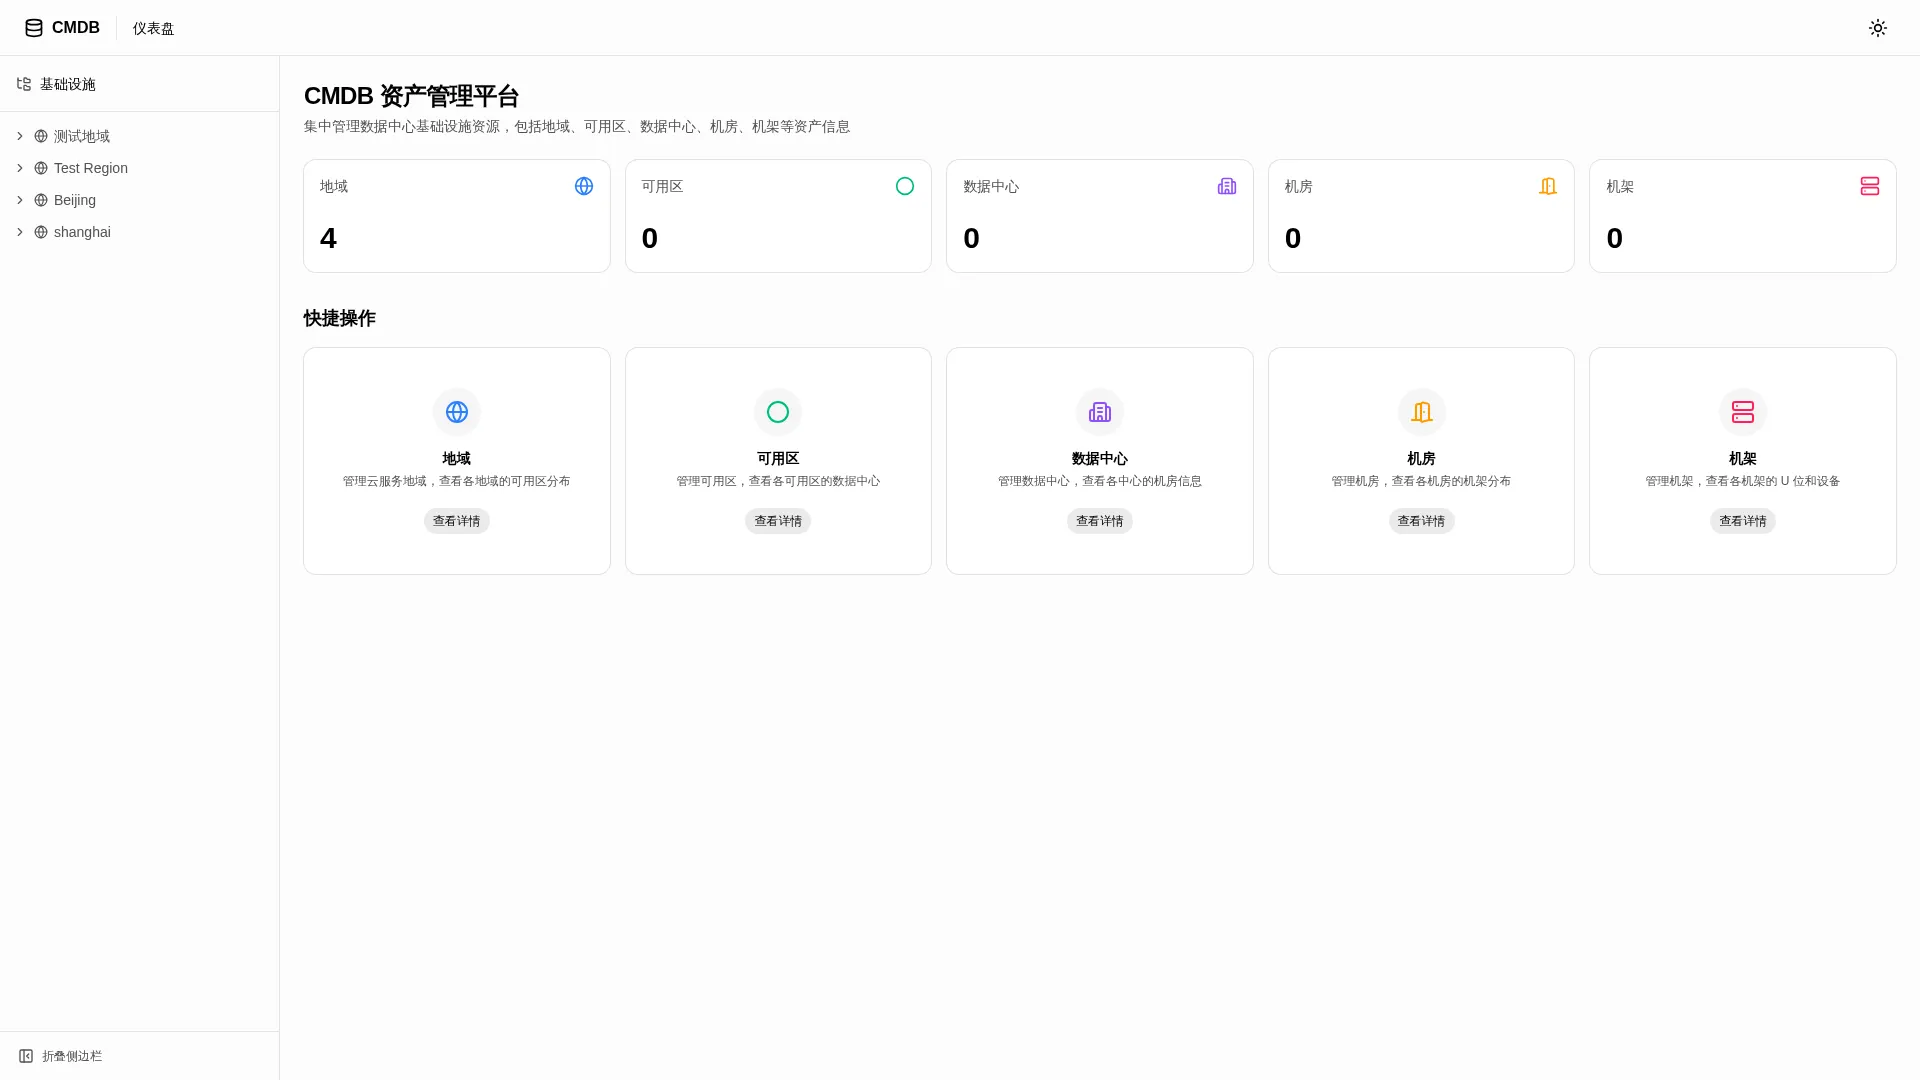Click the 机架 label in stat card
The image size is (1920, 1080).
pos(1620,186)
